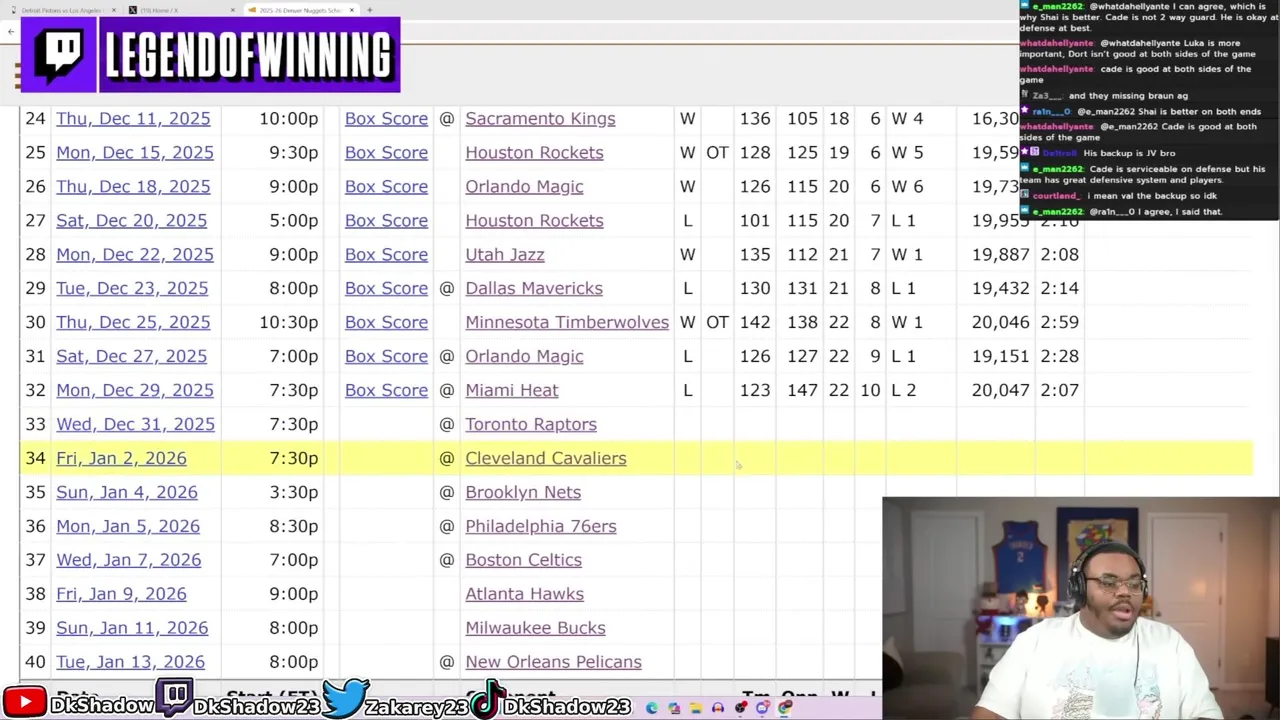The width and height of the screenshot is (1280, 720).
Task: Open the Mon, Dec 22, 2025 date link
Action: click(x=135, y=255)
